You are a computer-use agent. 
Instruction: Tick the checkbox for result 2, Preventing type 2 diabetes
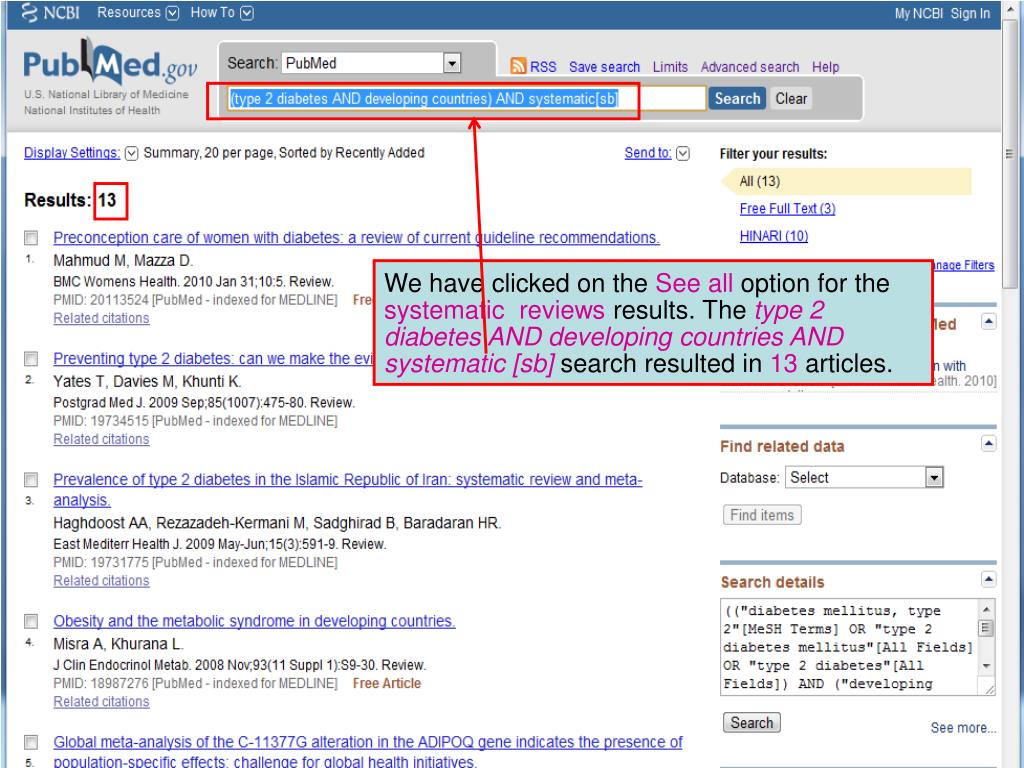pos(31,359)
